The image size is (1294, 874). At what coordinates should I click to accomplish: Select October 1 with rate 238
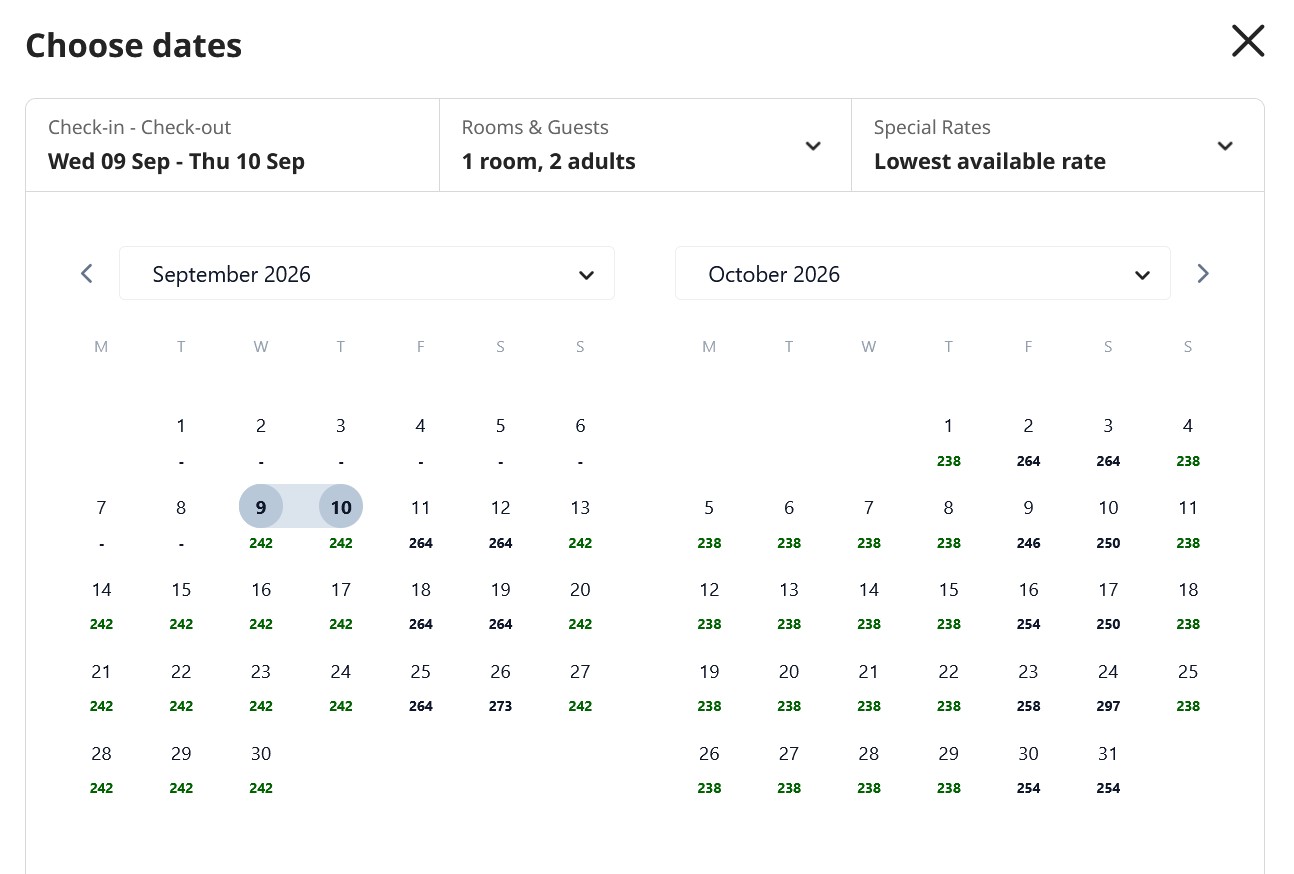[948, 440]
